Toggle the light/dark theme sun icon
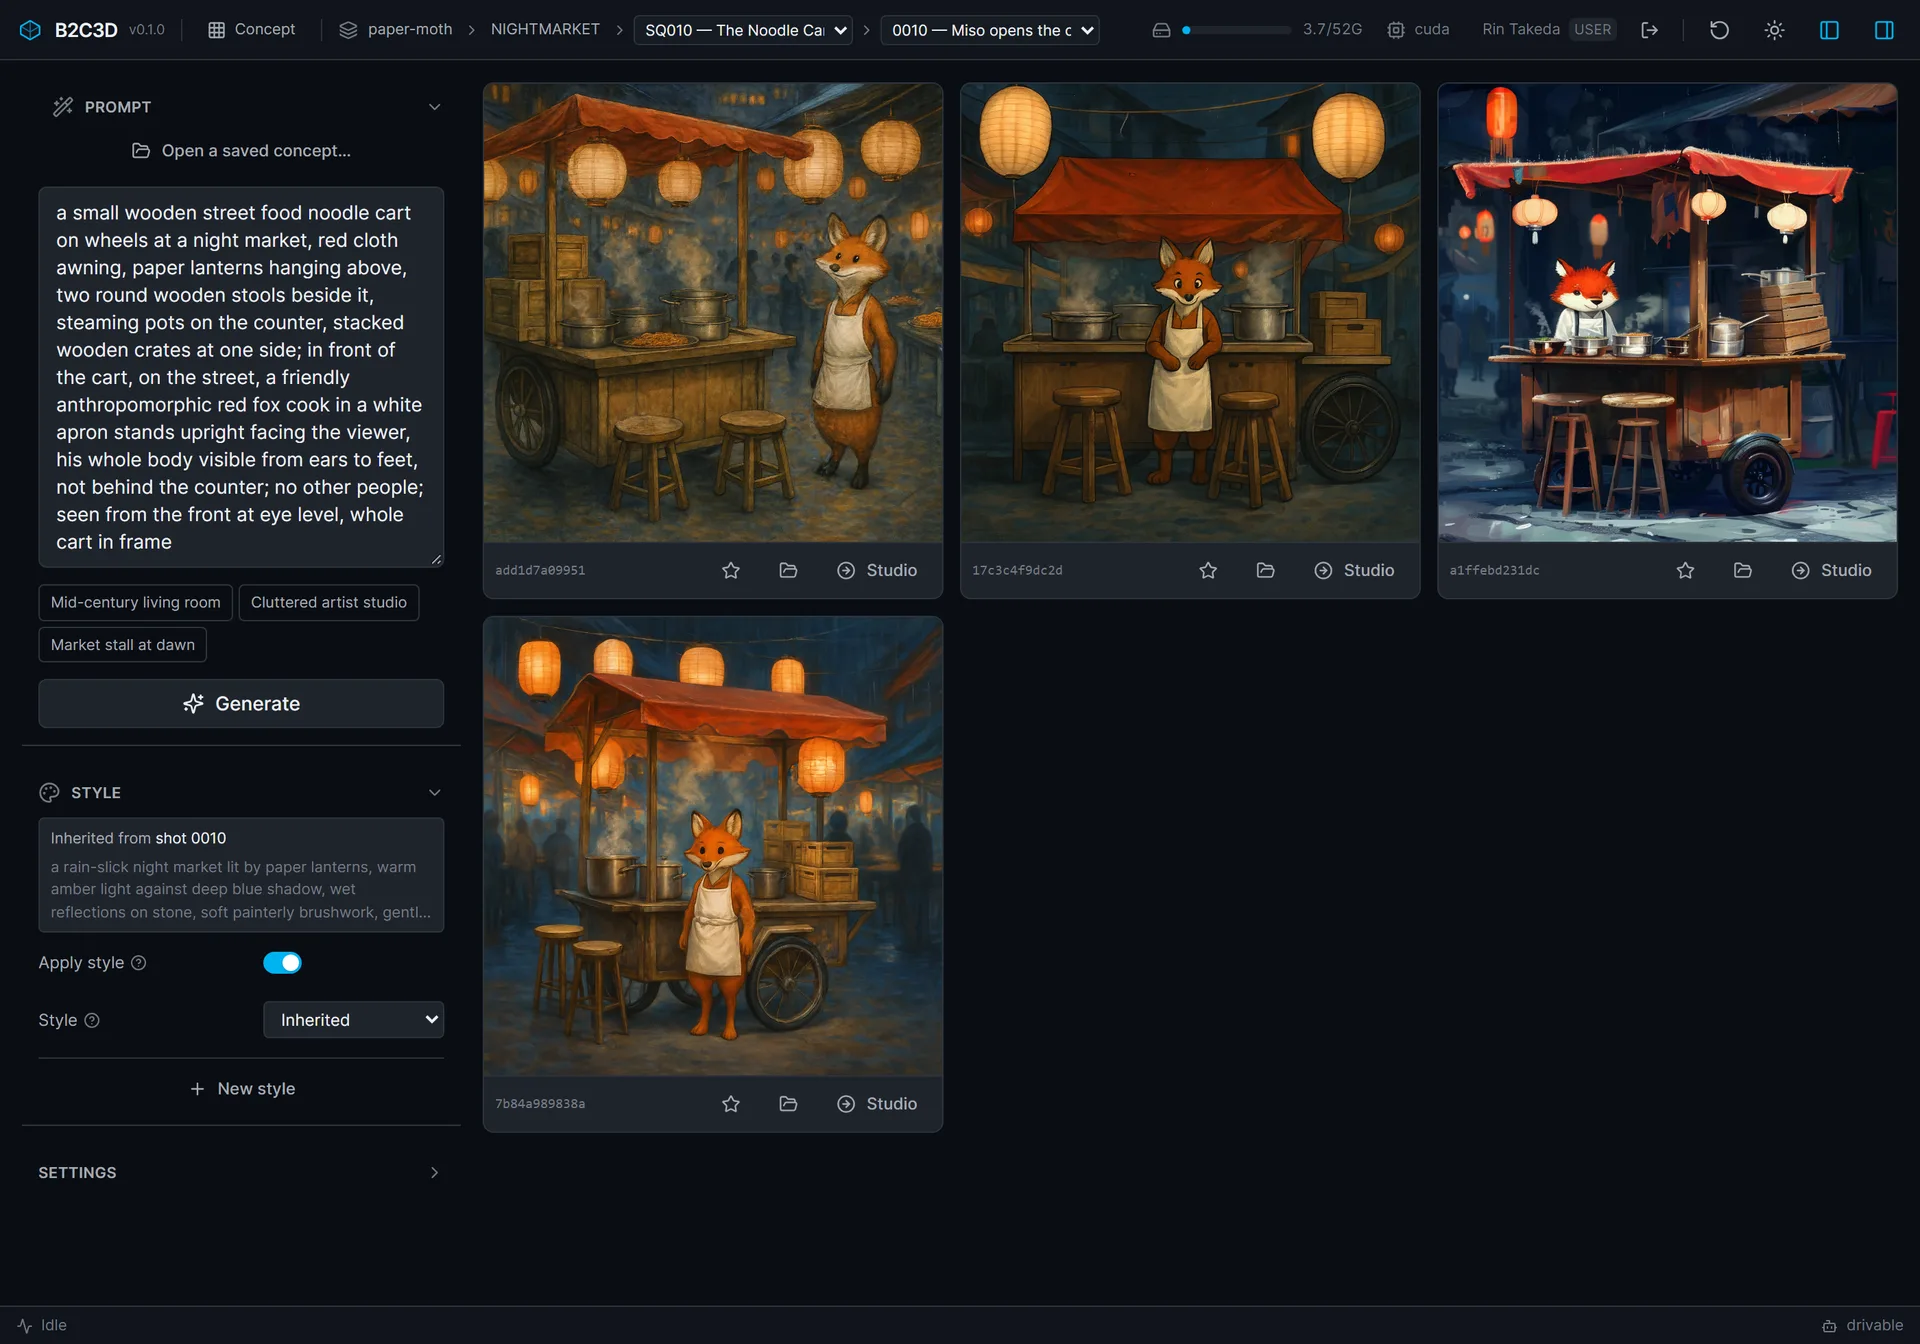Image resolution: width=1920 pixels, height=1344 pixels. 1774,30
